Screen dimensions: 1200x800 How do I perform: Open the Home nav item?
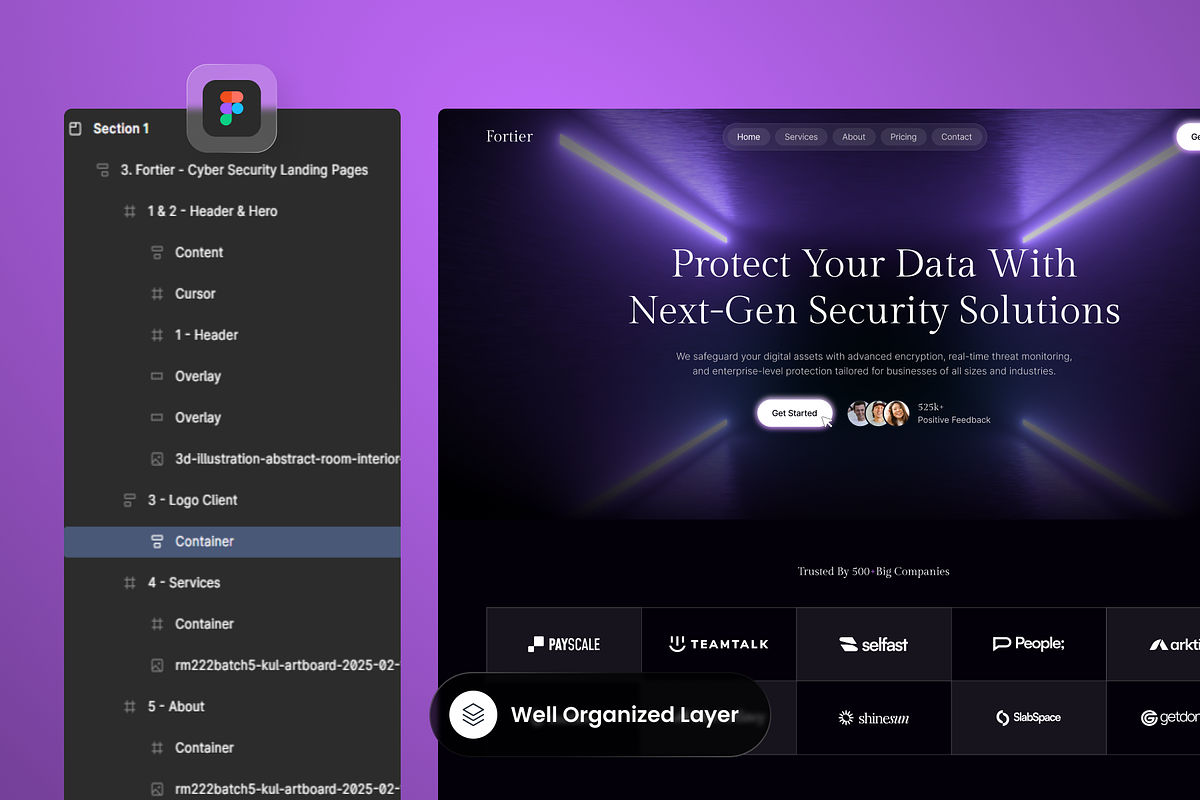coord(748,137)
